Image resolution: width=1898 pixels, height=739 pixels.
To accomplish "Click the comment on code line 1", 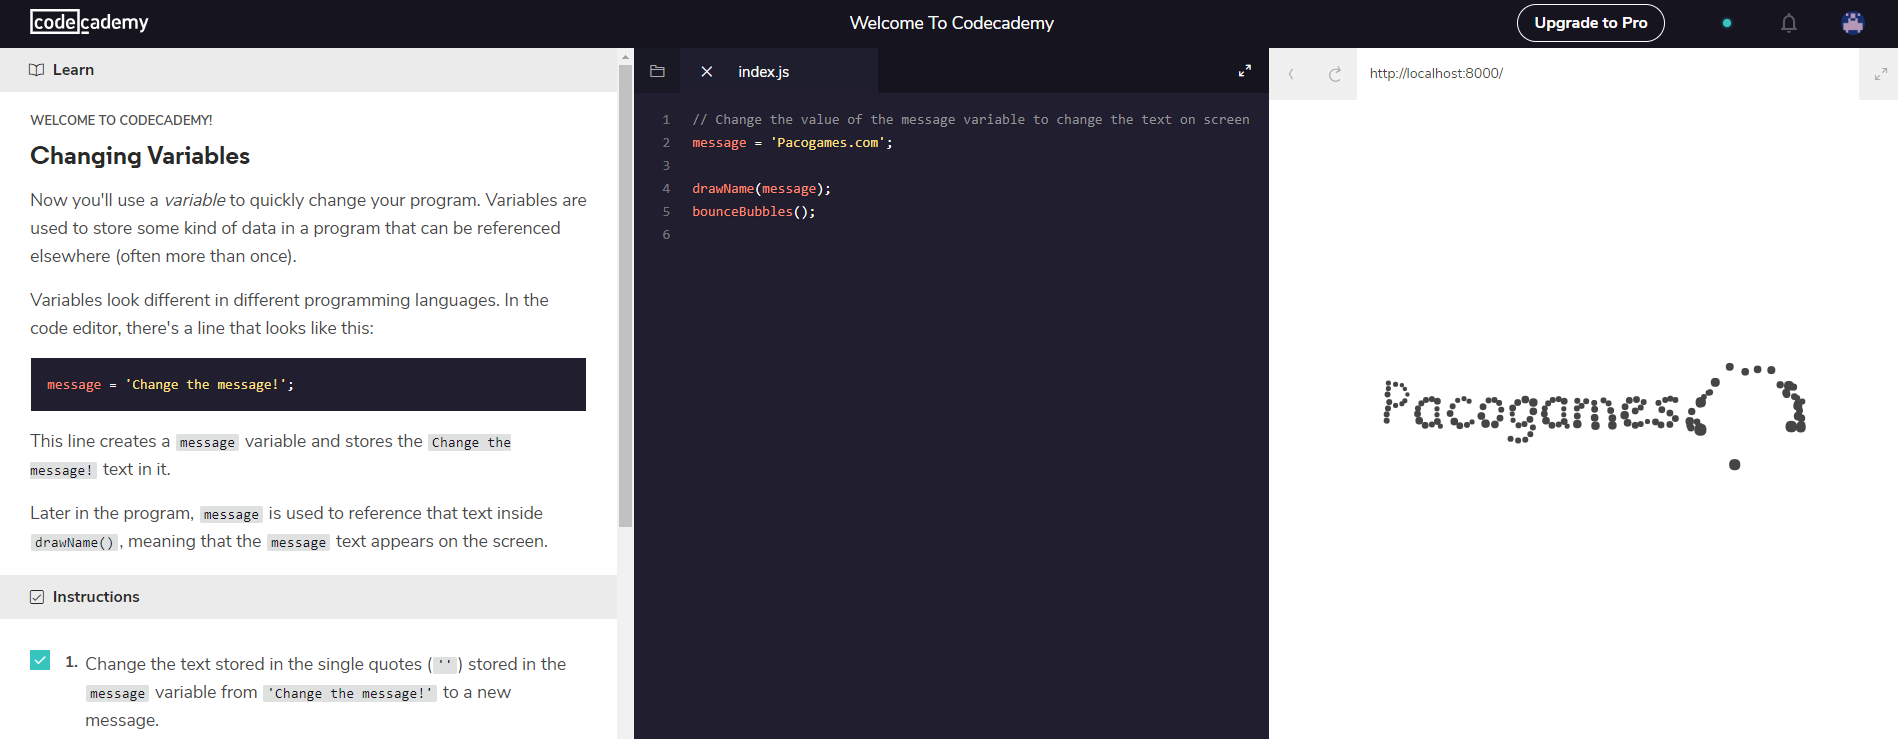I will tap(970, 120).
